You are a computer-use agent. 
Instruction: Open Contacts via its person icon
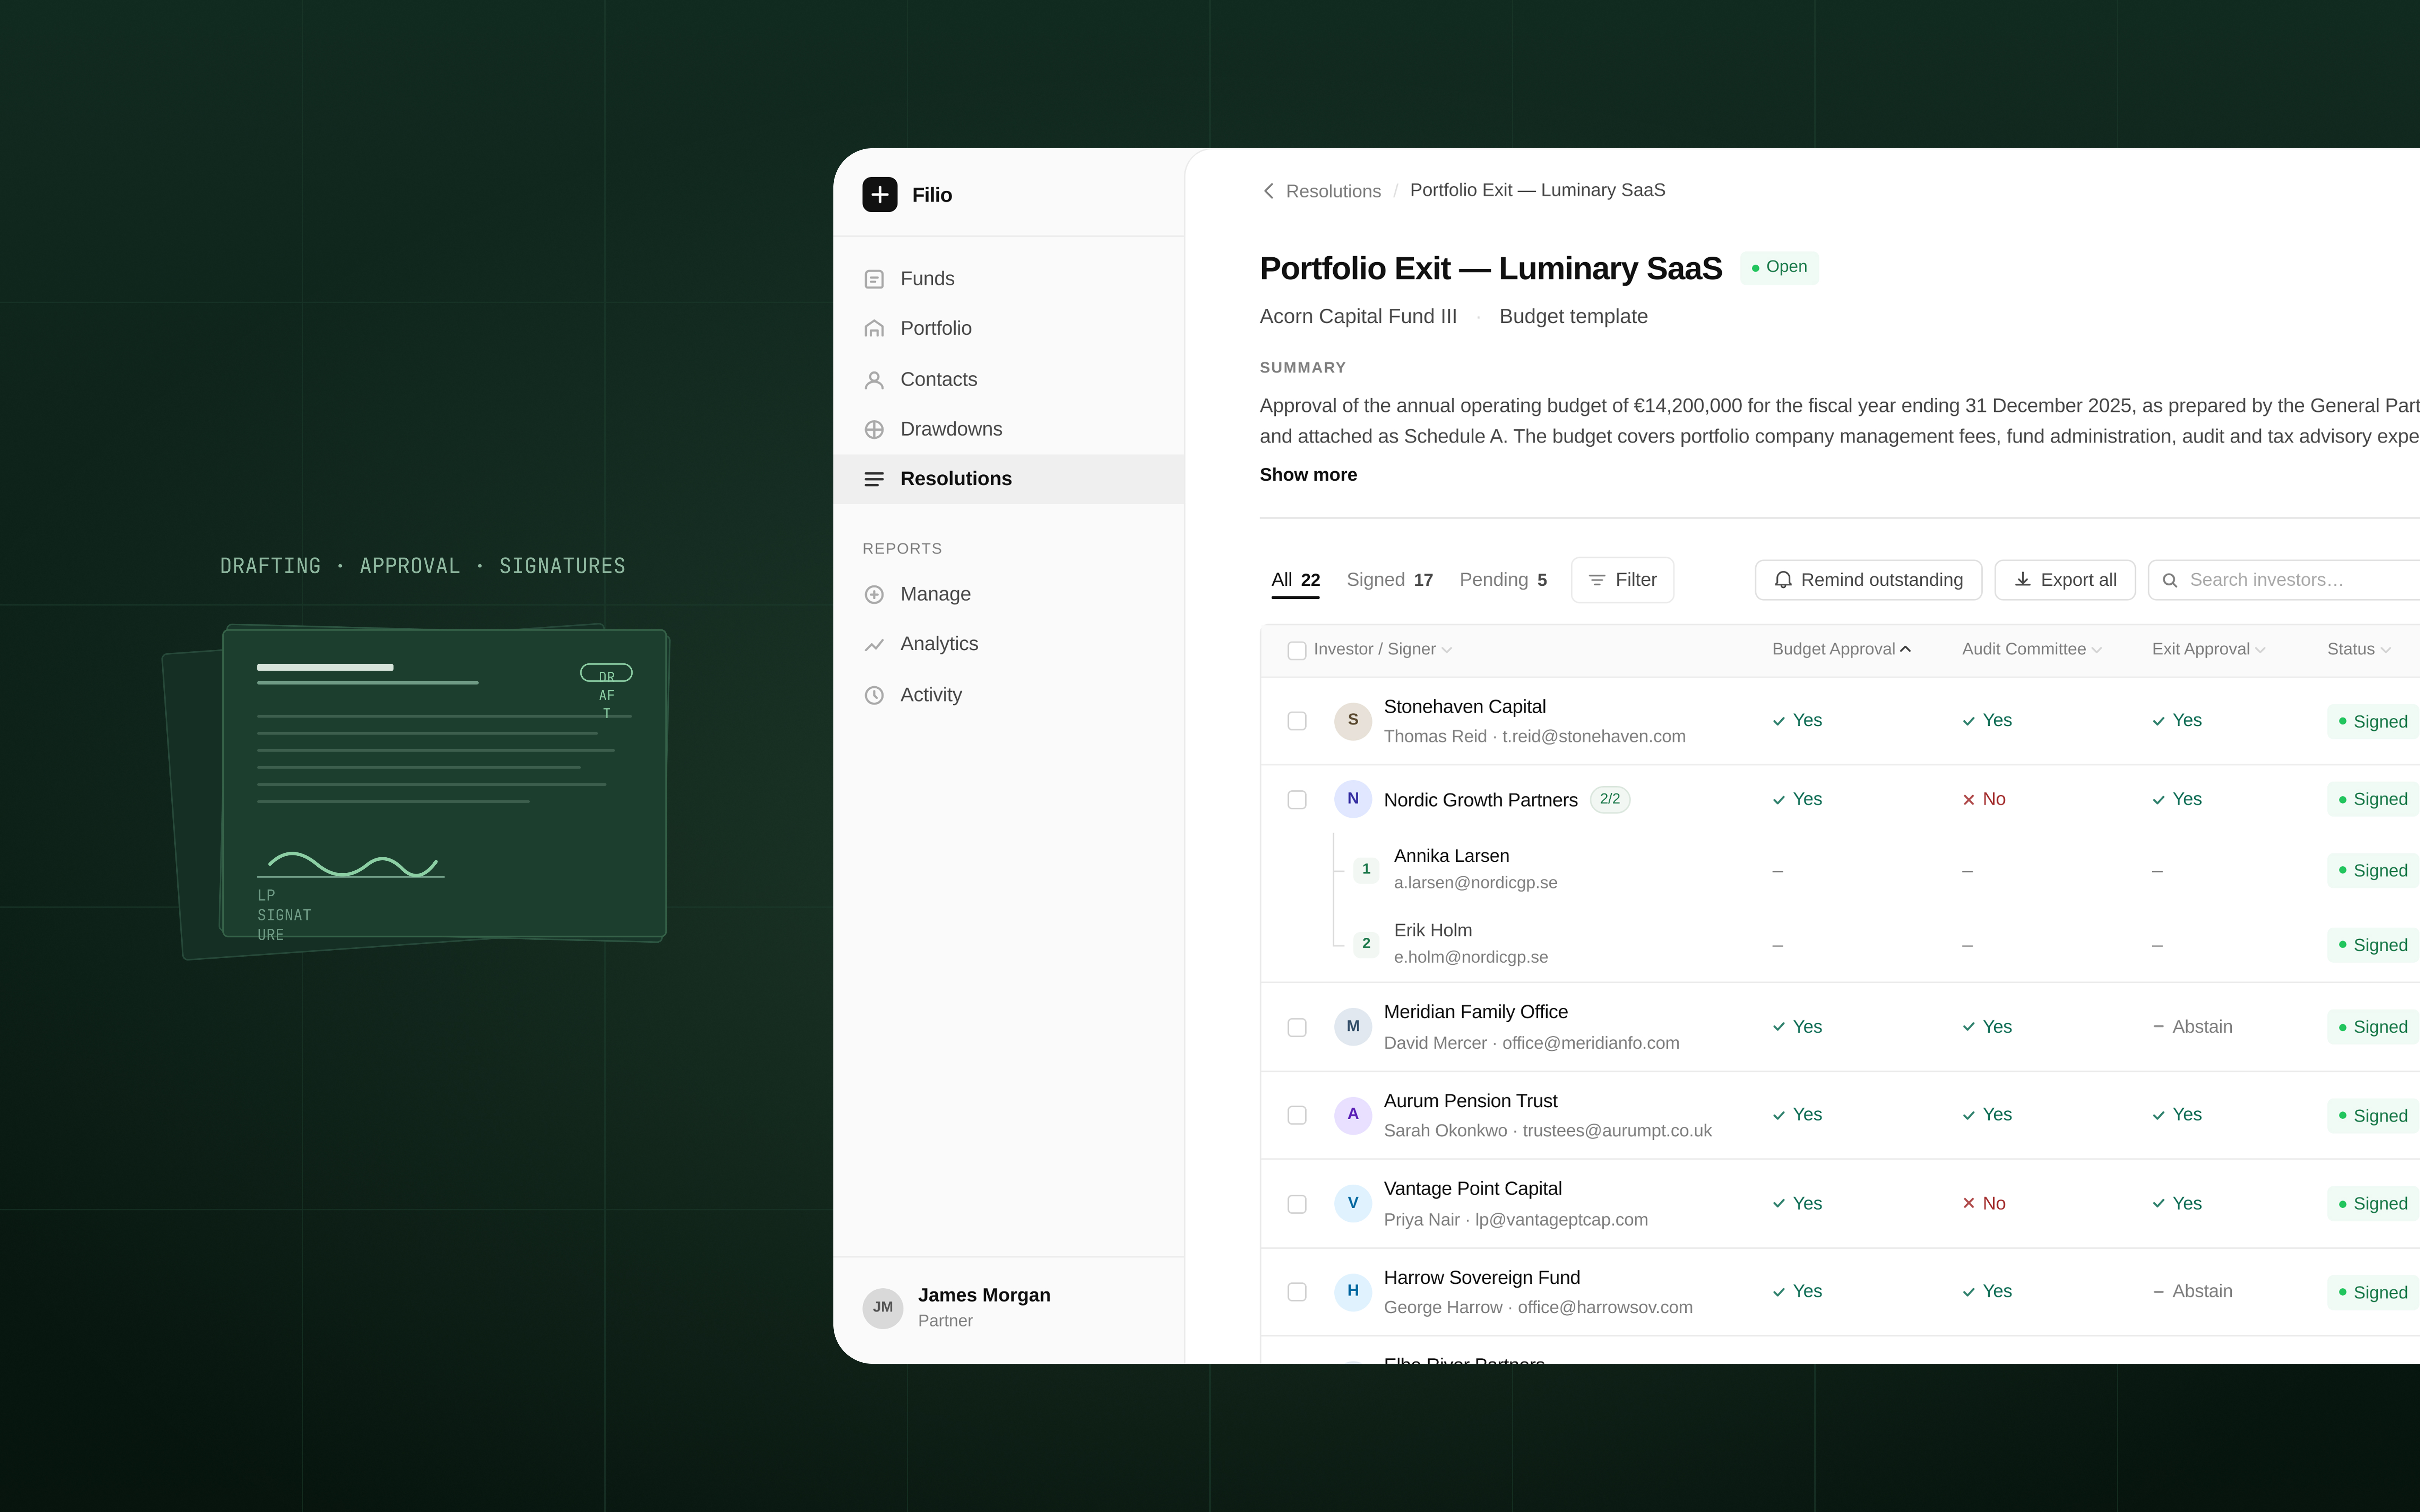point(873,380)
